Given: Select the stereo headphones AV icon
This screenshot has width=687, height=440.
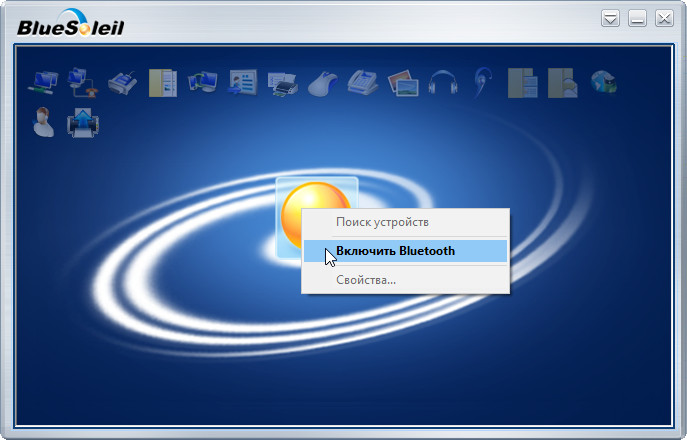Looking at the screenshot, I should pyautogui.click(x=443, y=82).
